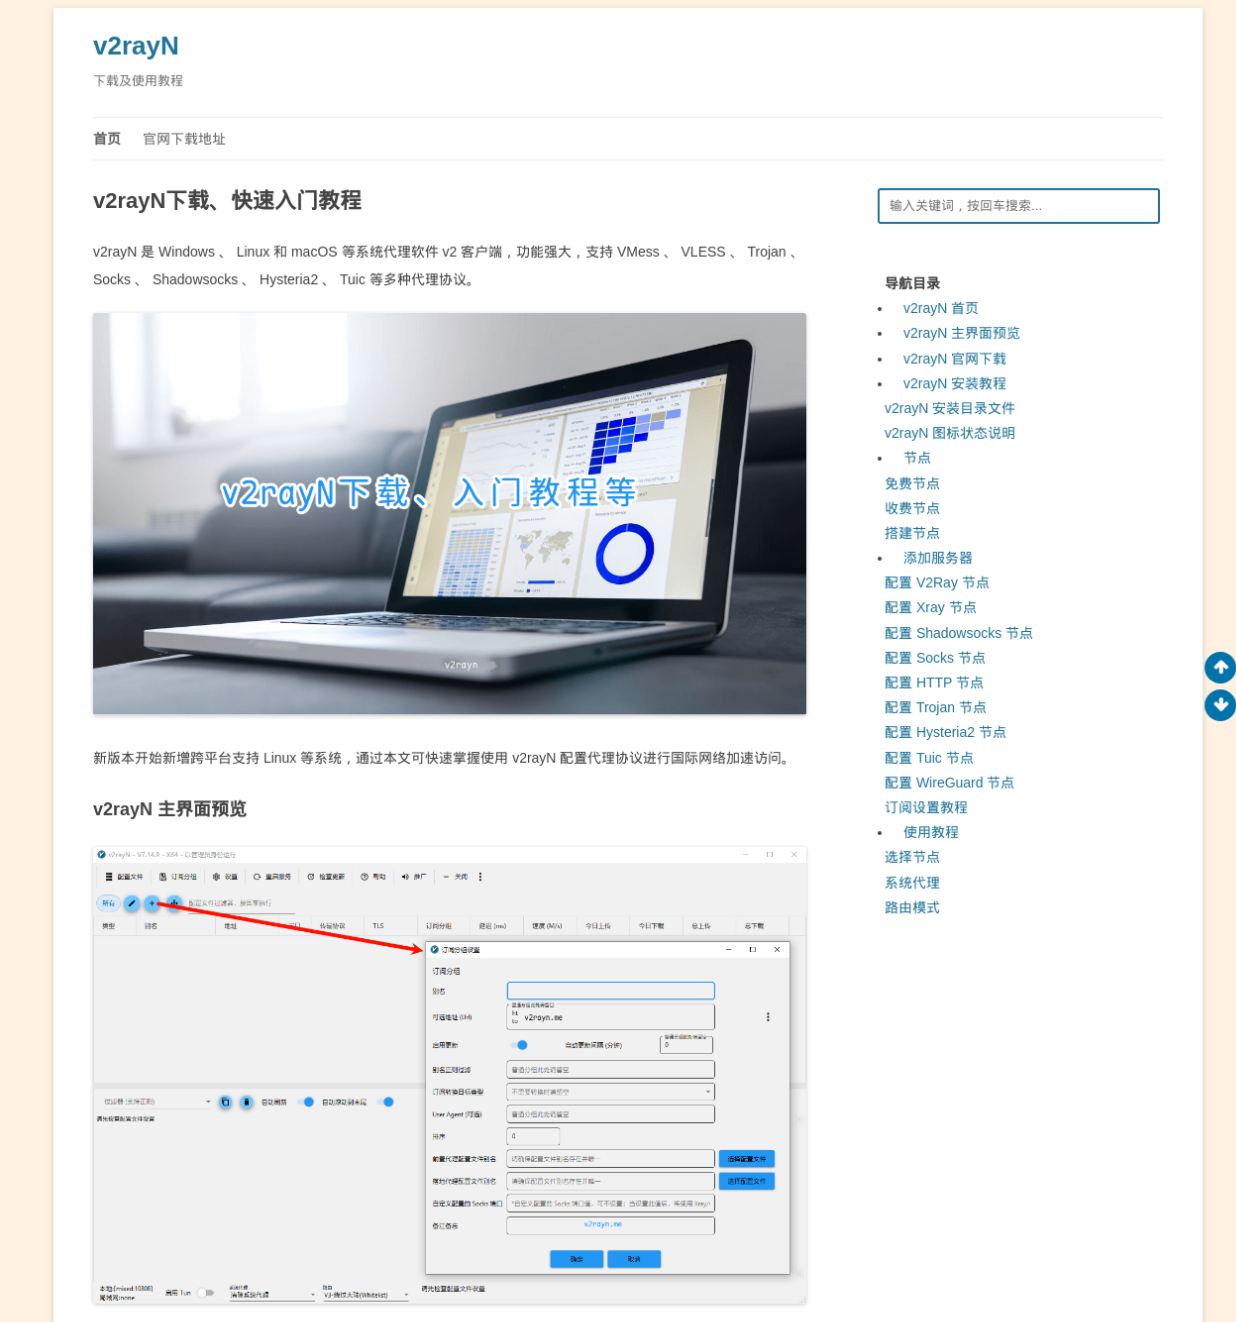The image size is (1236, 1322).
Task: Open the 路由模式 link
Action: (912, 908)
